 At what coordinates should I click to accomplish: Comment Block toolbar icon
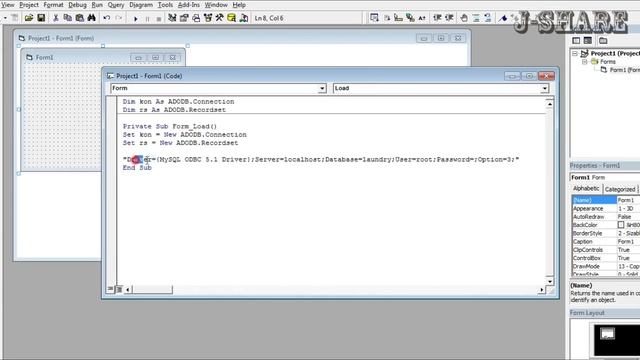point(476,18)
